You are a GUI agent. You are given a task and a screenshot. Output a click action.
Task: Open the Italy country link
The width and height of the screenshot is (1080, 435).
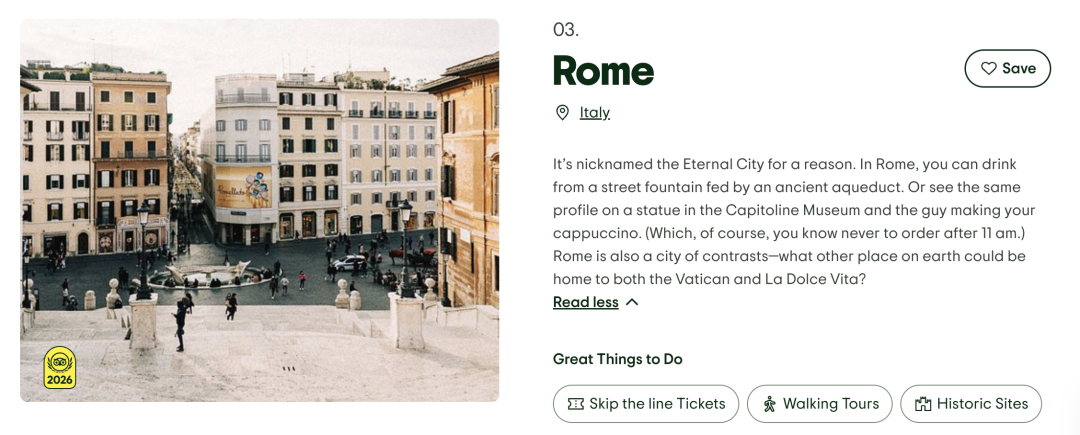click(595, 113)
